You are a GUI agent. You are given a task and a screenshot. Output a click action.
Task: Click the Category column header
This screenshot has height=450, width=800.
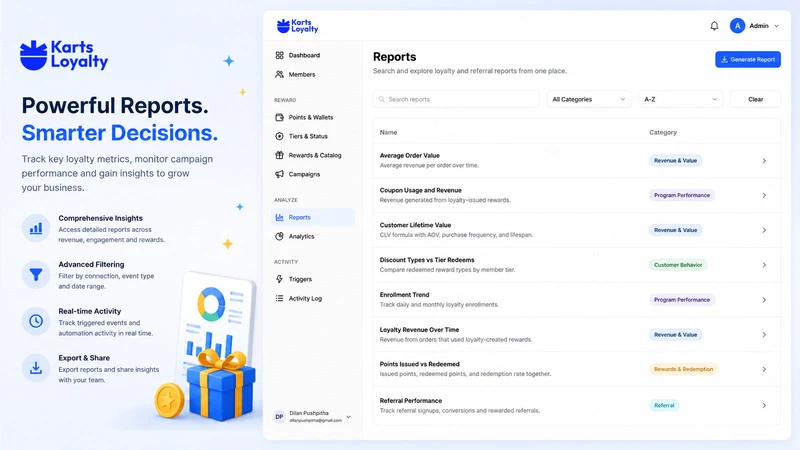[x=663, y=132]
